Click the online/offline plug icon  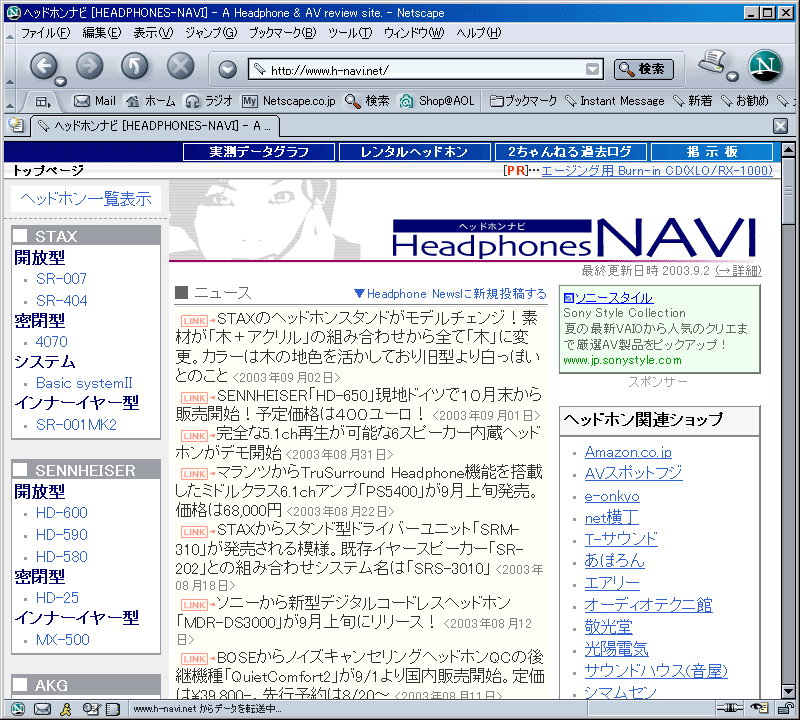click(729, 708)
